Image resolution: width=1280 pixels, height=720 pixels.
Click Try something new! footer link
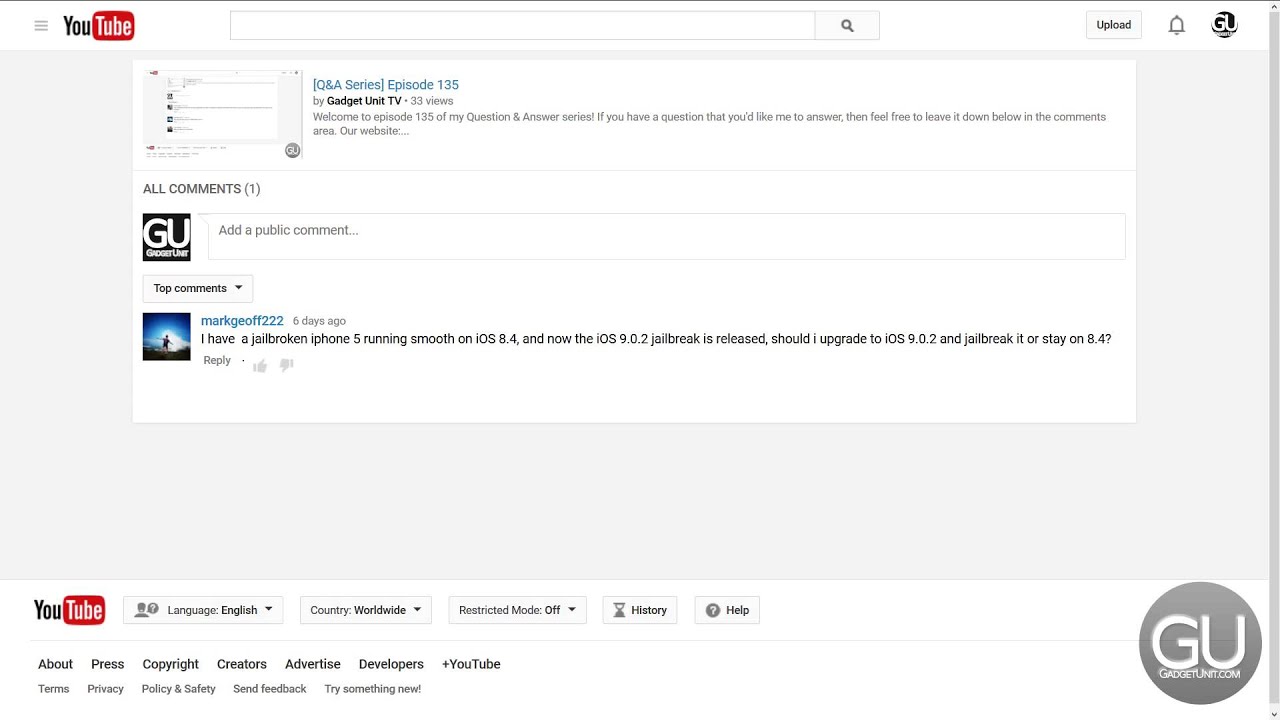pyautogui.click(x=373, y=689)
